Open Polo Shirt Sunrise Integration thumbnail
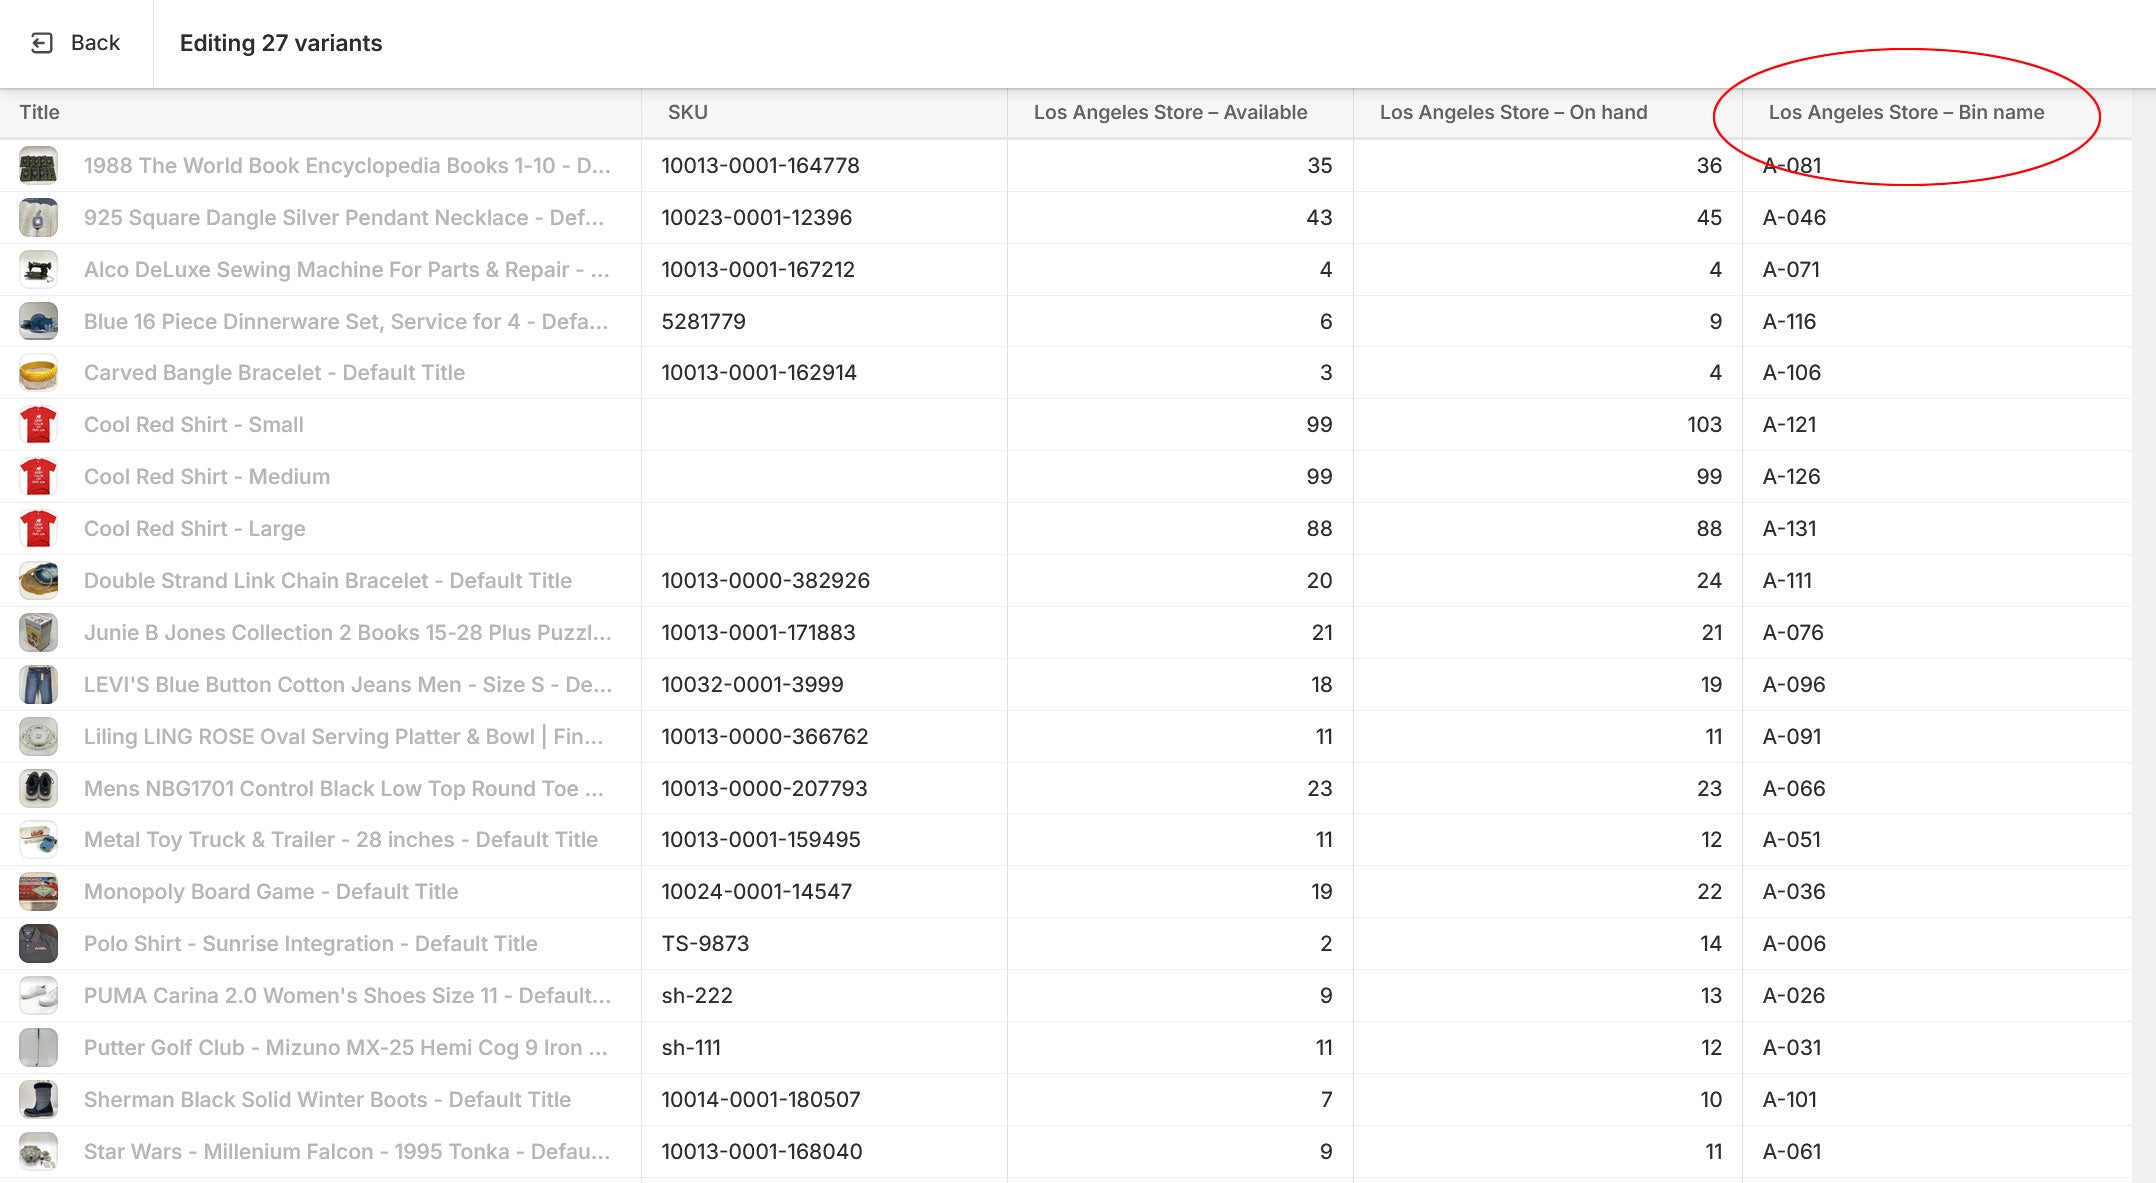 [38, 944]
